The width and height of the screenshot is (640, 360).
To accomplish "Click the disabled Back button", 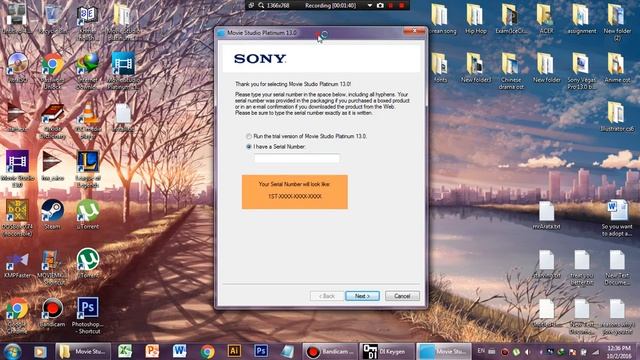I will 327,296.
